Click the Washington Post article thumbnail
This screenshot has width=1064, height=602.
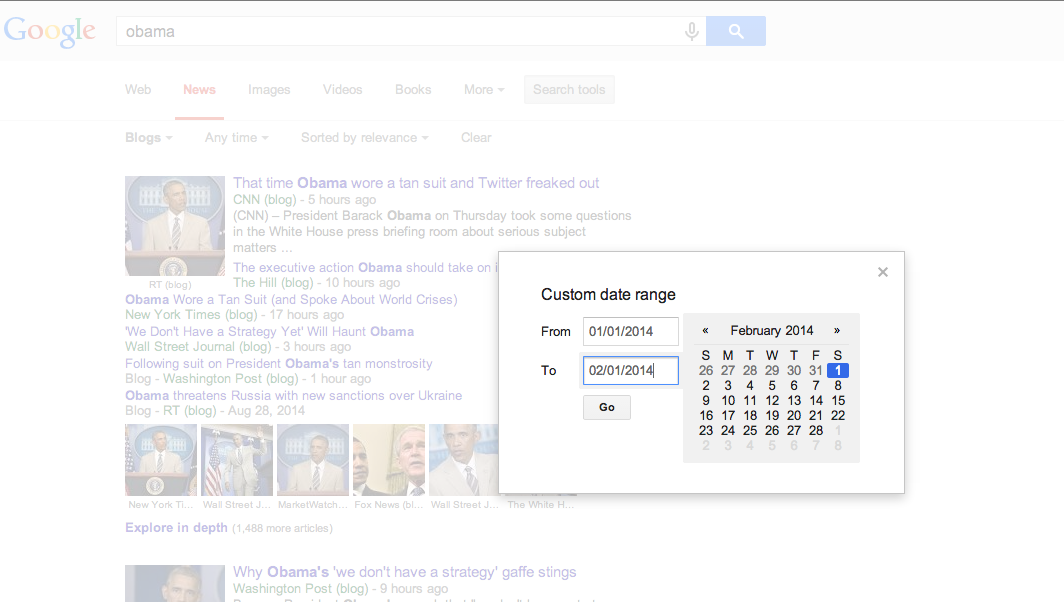tap(175, 584)
